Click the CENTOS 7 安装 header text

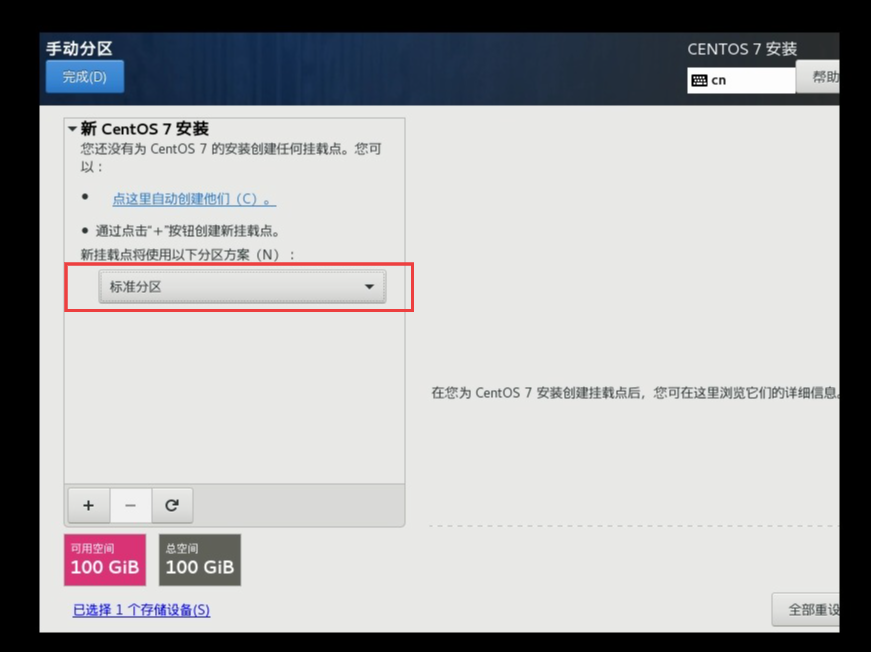tap(742, 49)
